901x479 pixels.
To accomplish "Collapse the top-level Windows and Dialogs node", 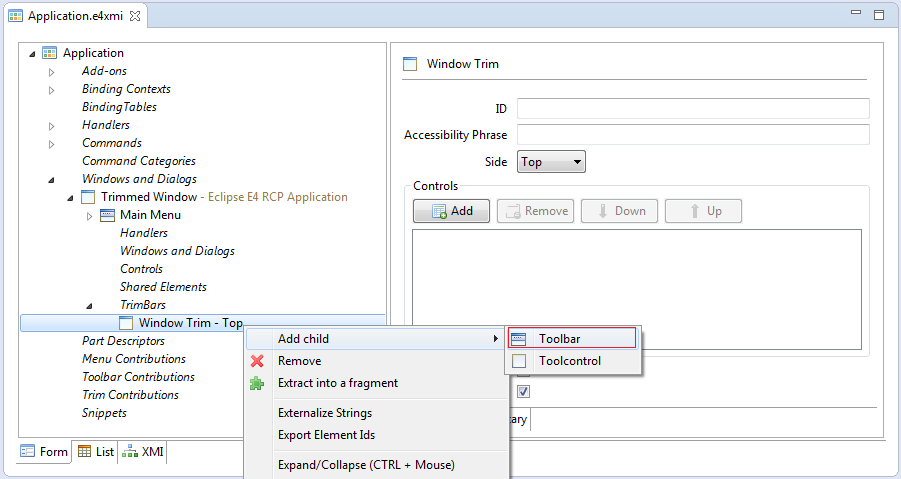I will coord(51,180).
